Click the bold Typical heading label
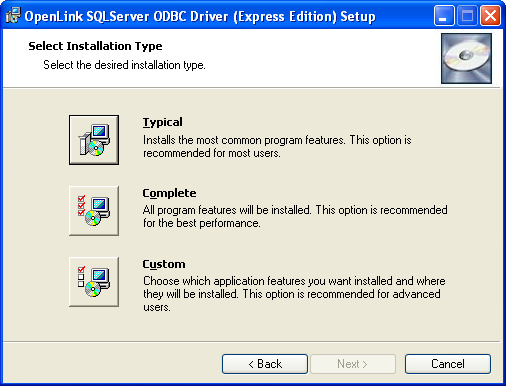Viewport: 506px width, 386px height. pos(163,122)
